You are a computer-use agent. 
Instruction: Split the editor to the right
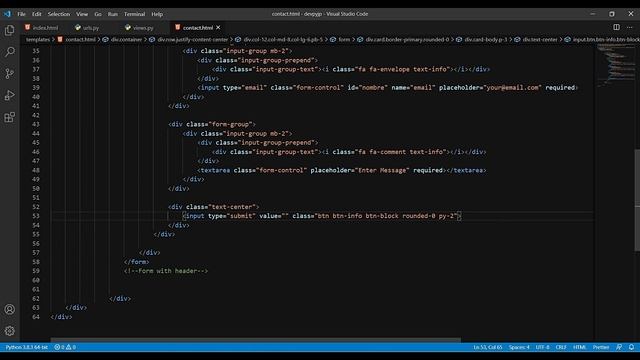click(x=616, y=27)
